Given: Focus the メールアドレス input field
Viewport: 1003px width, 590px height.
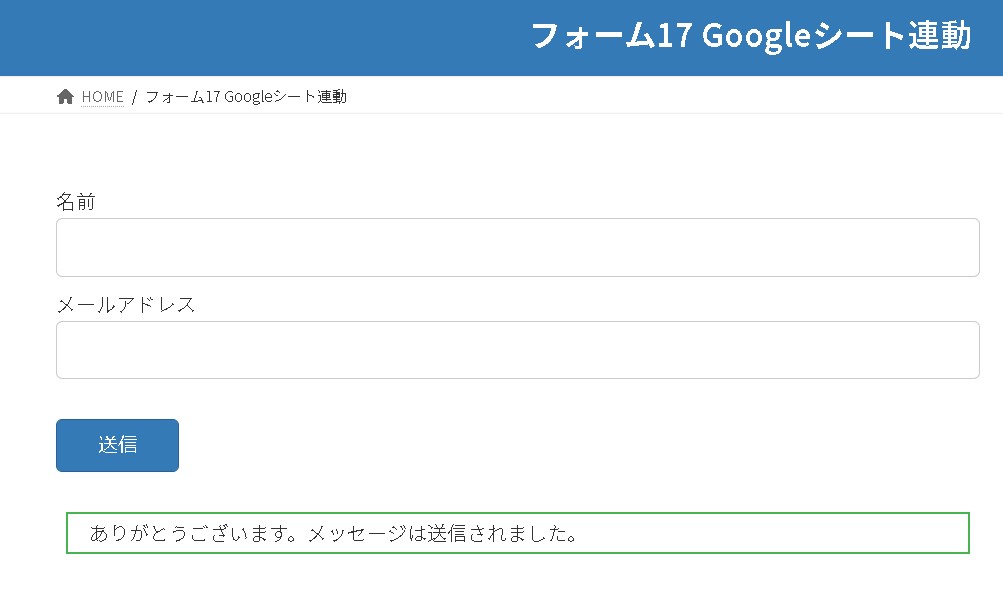Looking at the screenshot, I should 517,350.
